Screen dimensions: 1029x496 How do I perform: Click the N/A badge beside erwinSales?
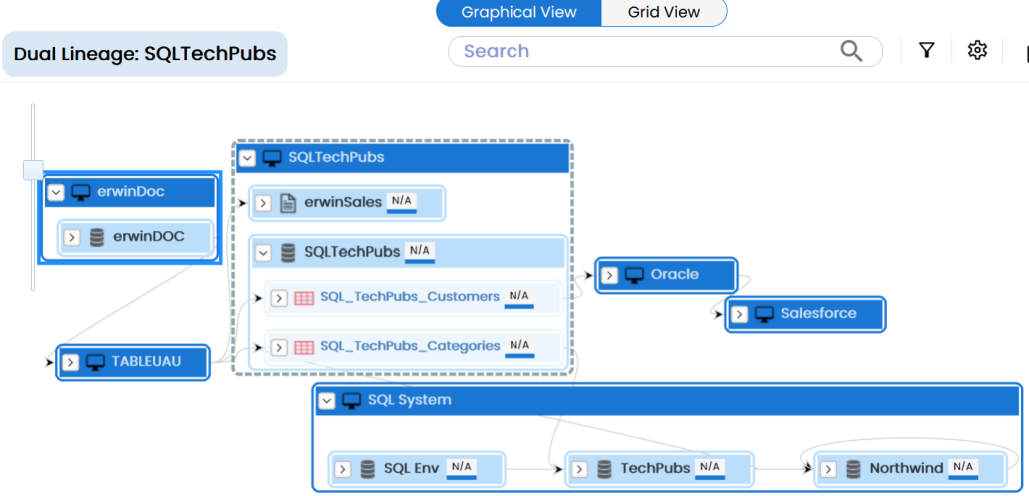tap(402, 201)
